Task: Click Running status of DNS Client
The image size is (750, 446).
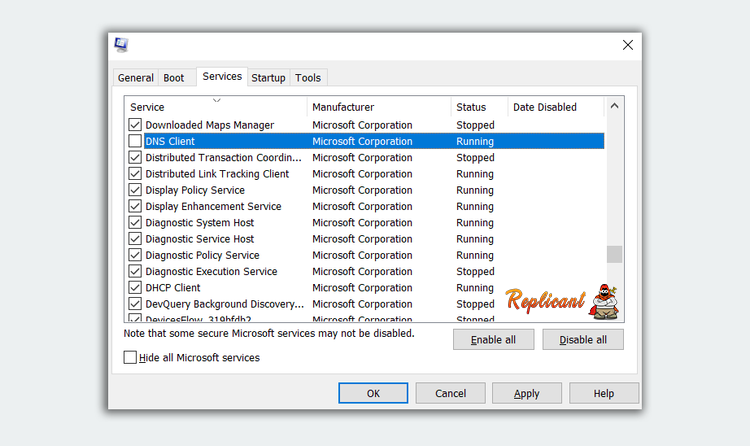Action: pos(475,142)
